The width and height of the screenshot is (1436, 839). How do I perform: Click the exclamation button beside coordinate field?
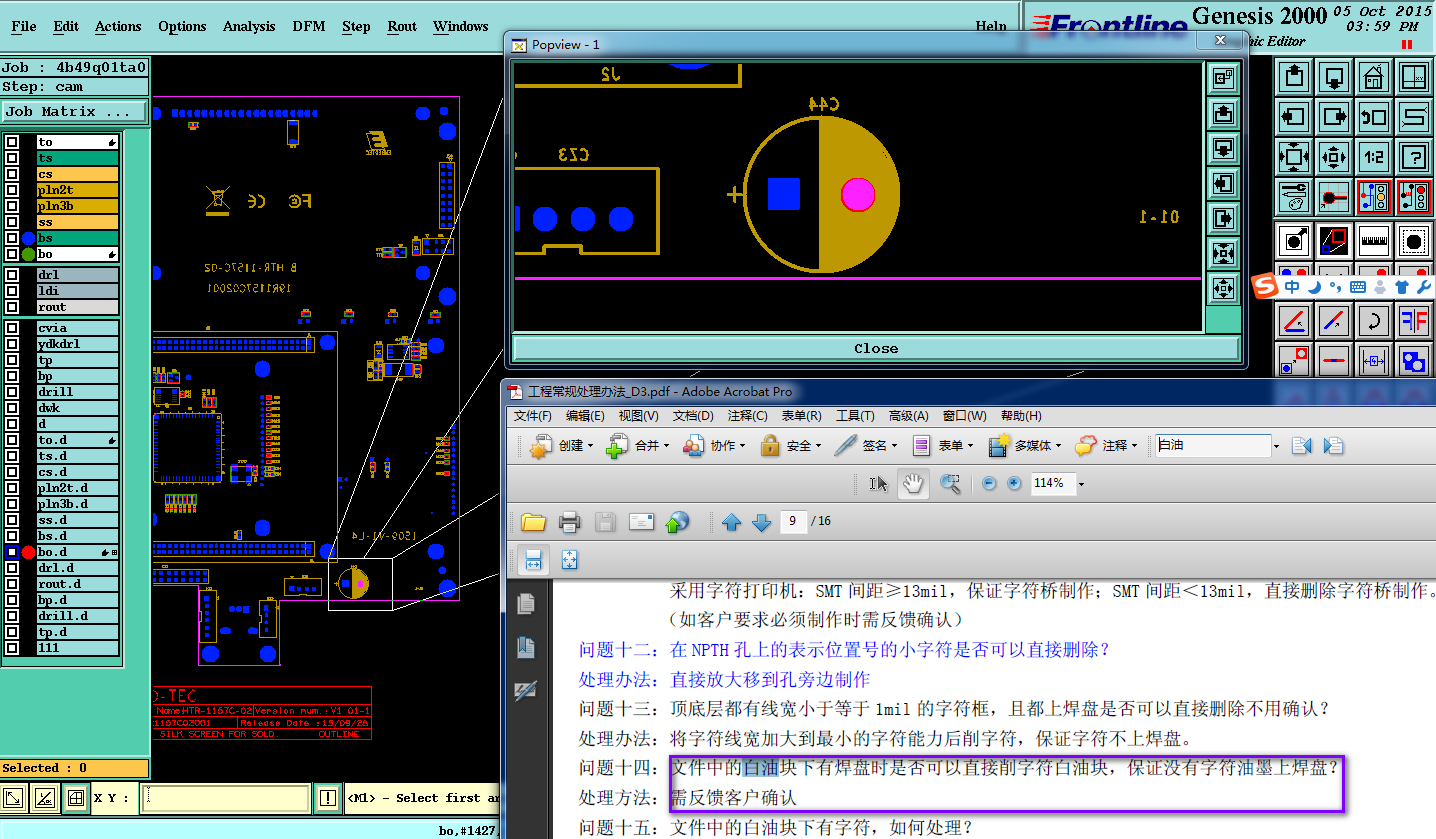tap(328, 798)
